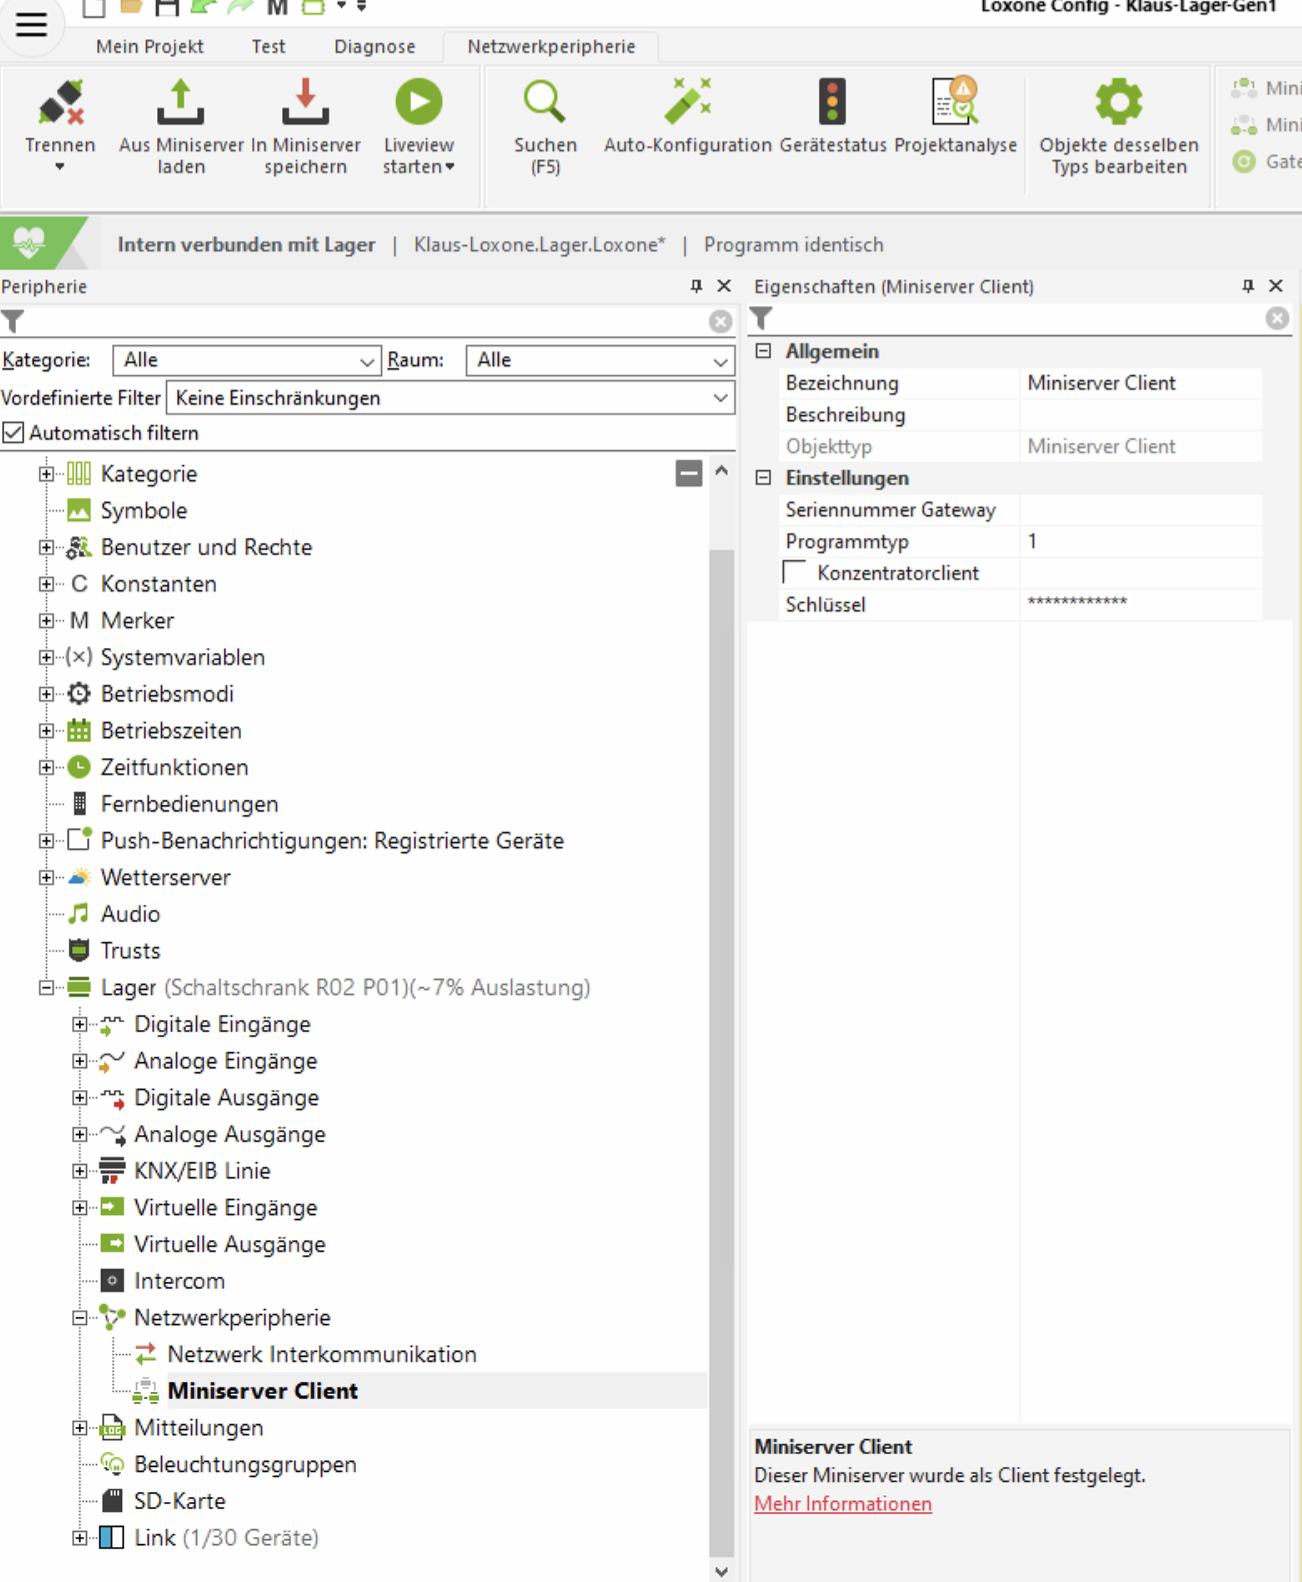This screenshot has width=1302, height=1582.
Task: Click the Programmtyp value field
Action: tap(1140, 542)
